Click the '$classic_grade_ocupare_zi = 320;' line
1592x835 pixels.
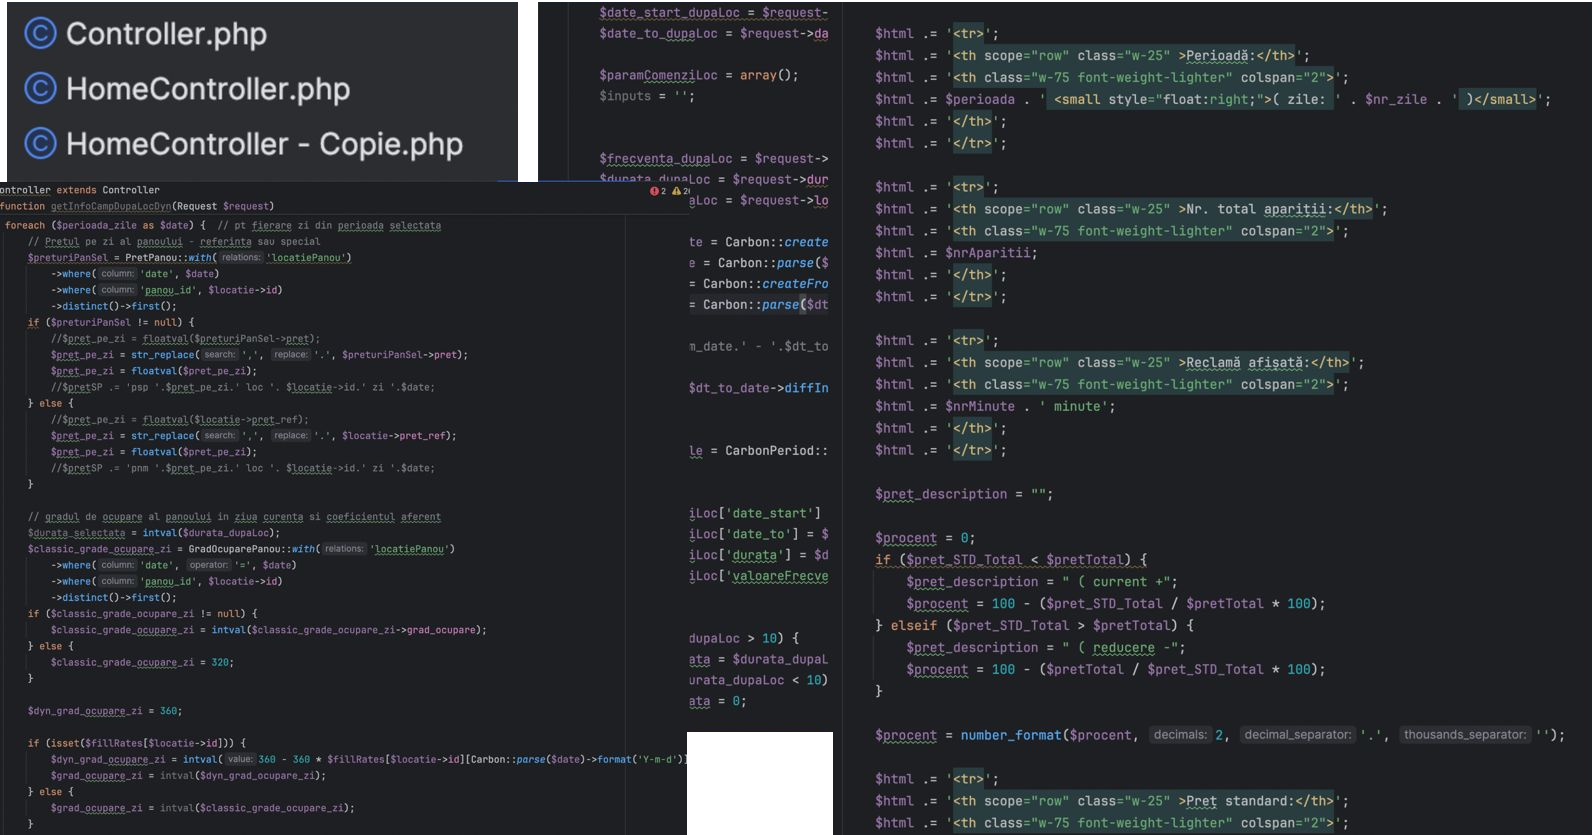click(142, 662)
